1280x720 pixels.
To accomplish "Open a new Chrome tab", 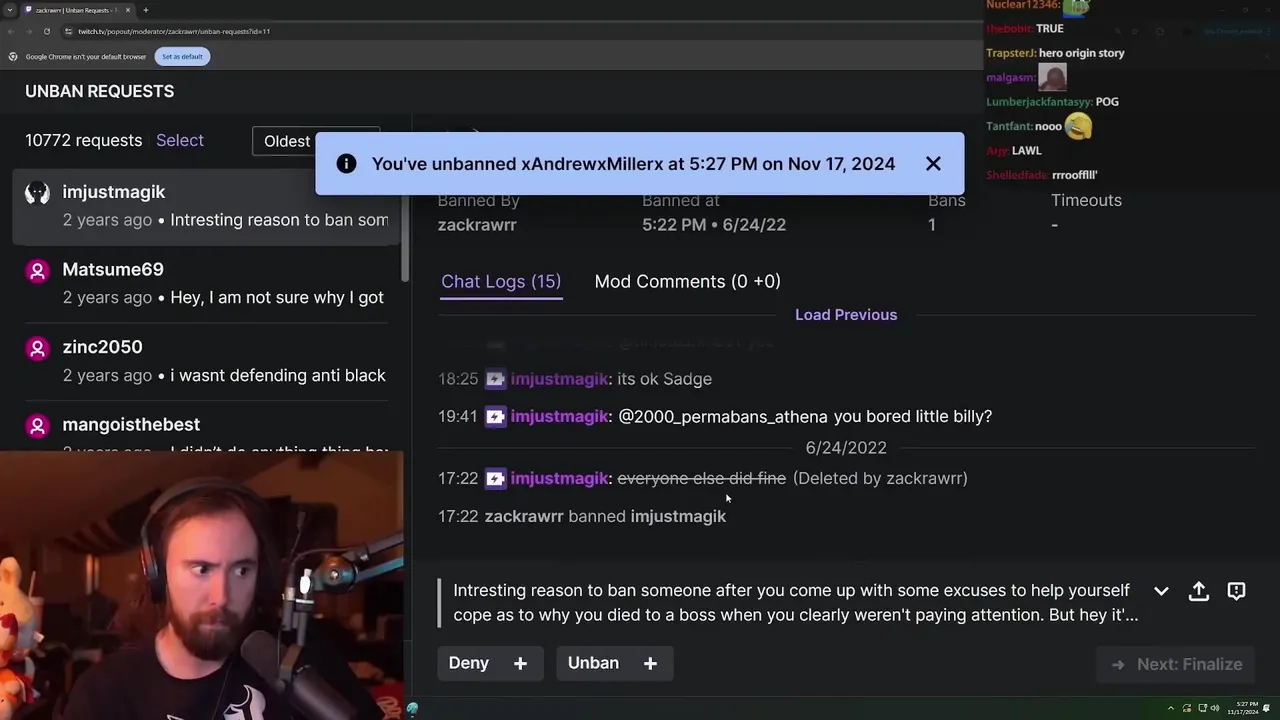I will (x=145, y=10).
